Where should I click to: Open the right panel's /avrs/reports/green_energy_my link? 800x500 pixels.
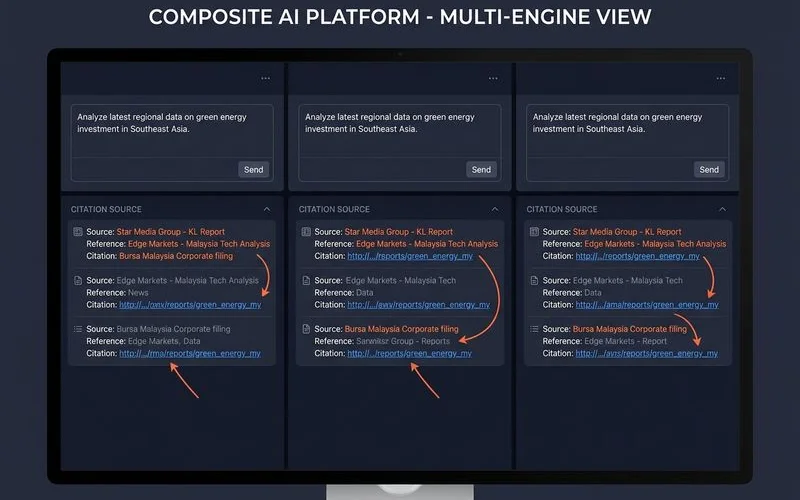646,353
